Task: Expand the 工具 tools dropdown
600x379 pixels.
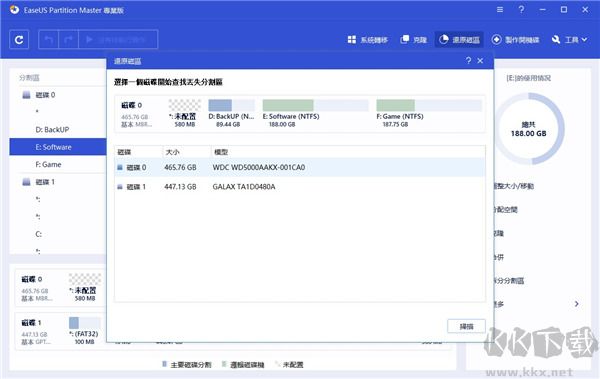Action: point(569,40)
